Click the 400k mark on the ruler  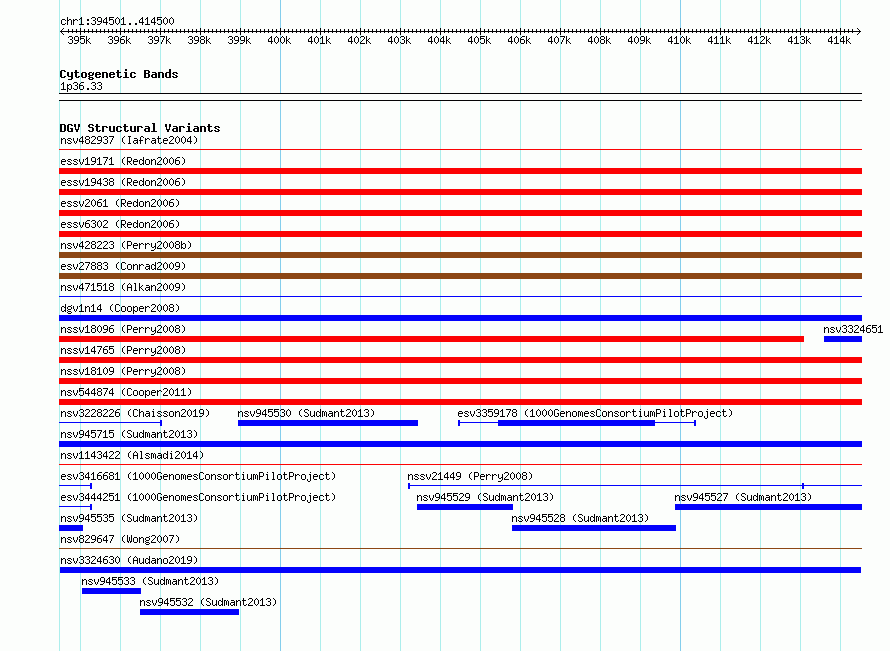[x=279, y=40]
